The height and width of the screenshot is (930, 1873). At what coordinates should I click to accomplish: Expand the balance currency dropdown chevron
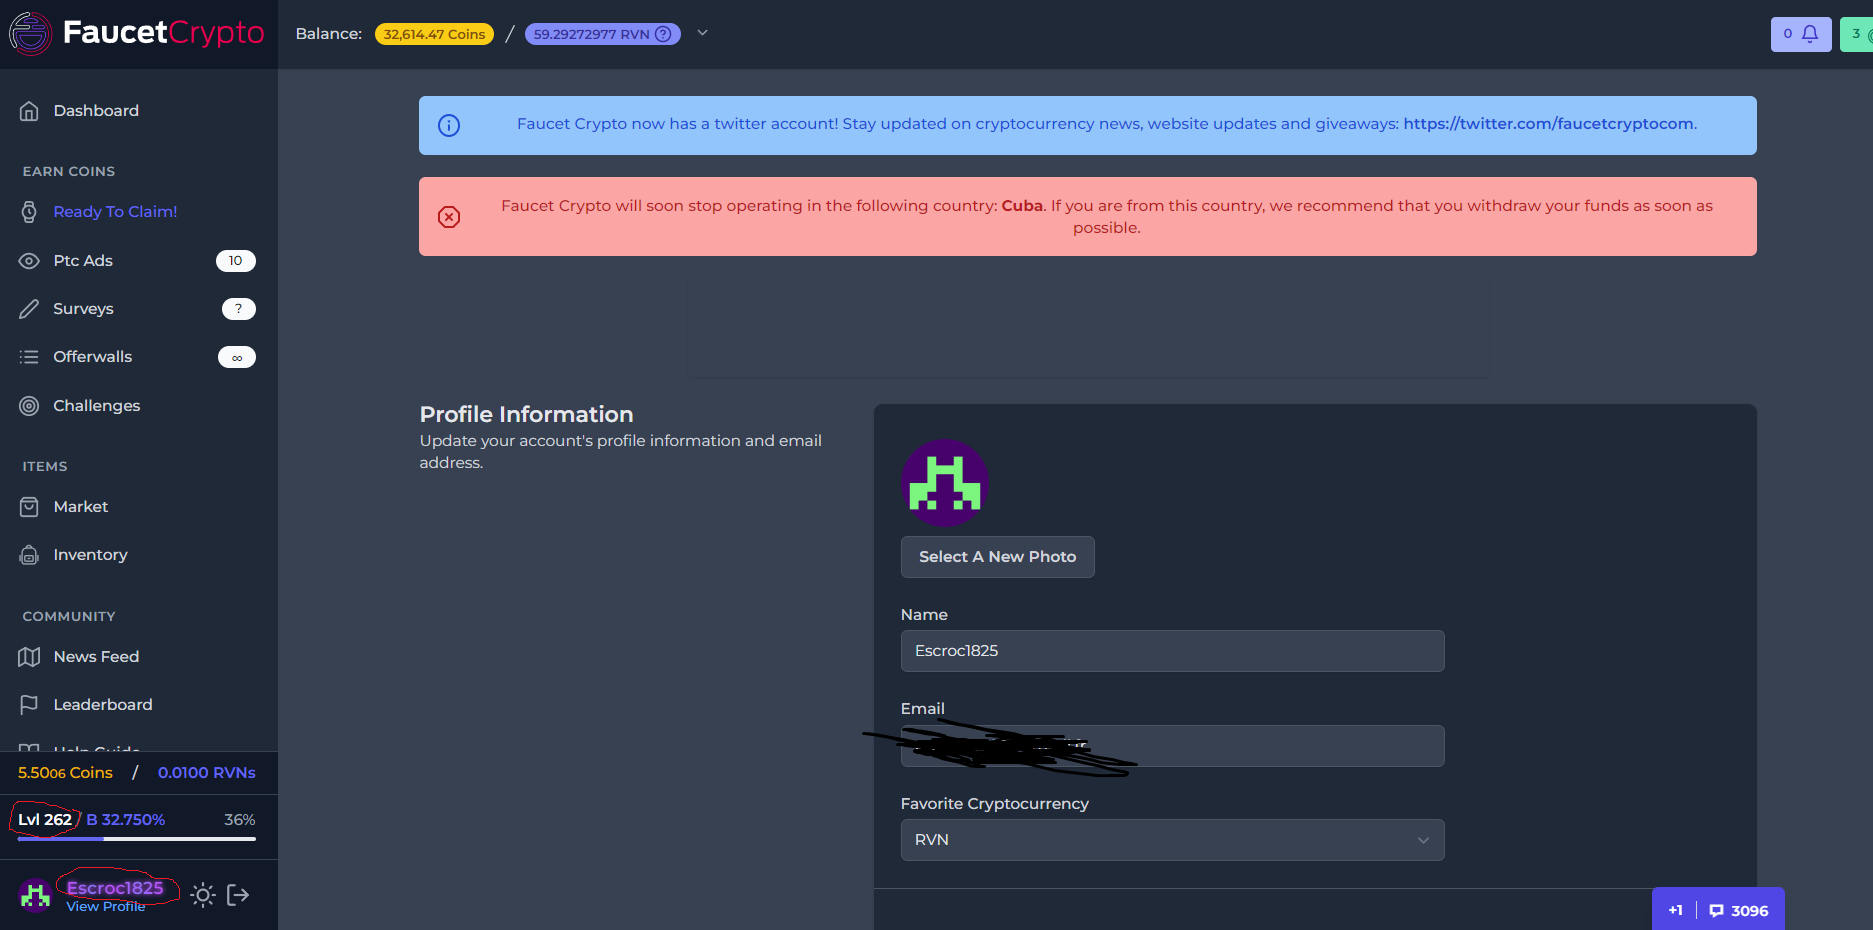pos(702,33)
